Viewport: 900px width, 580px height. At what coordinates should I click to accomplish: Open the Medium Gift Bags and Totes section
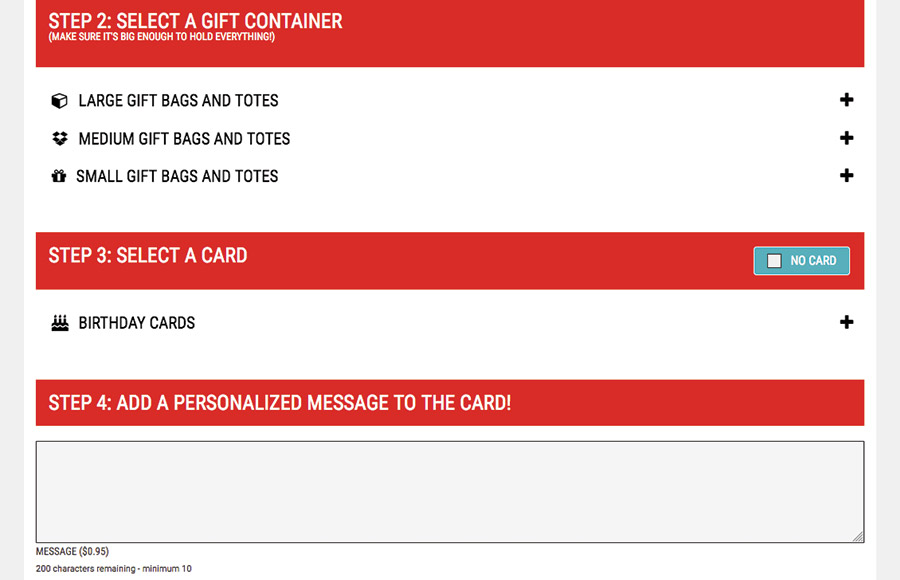pyautogui.click(x=184, y=138)
